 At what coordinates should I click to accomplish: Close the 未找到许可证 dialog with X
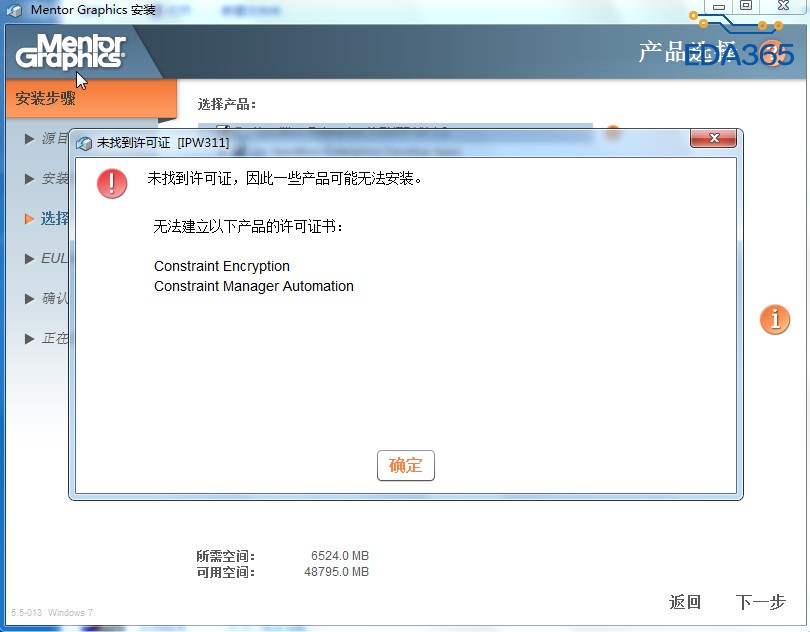[x=713, y=138]
